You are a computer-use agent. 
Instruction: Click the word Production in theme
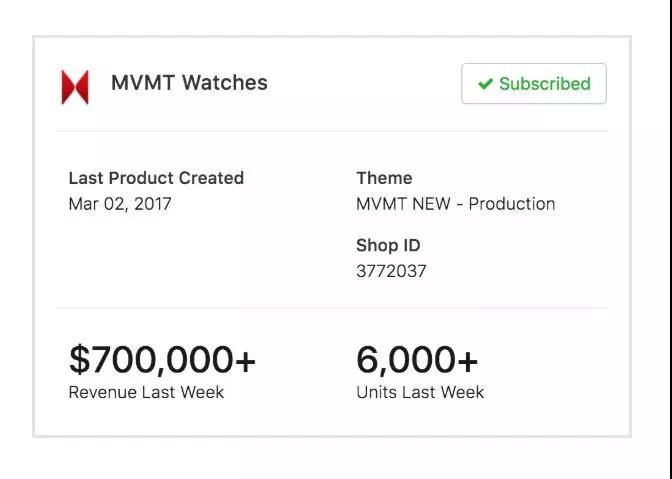[x=512, y=204]
